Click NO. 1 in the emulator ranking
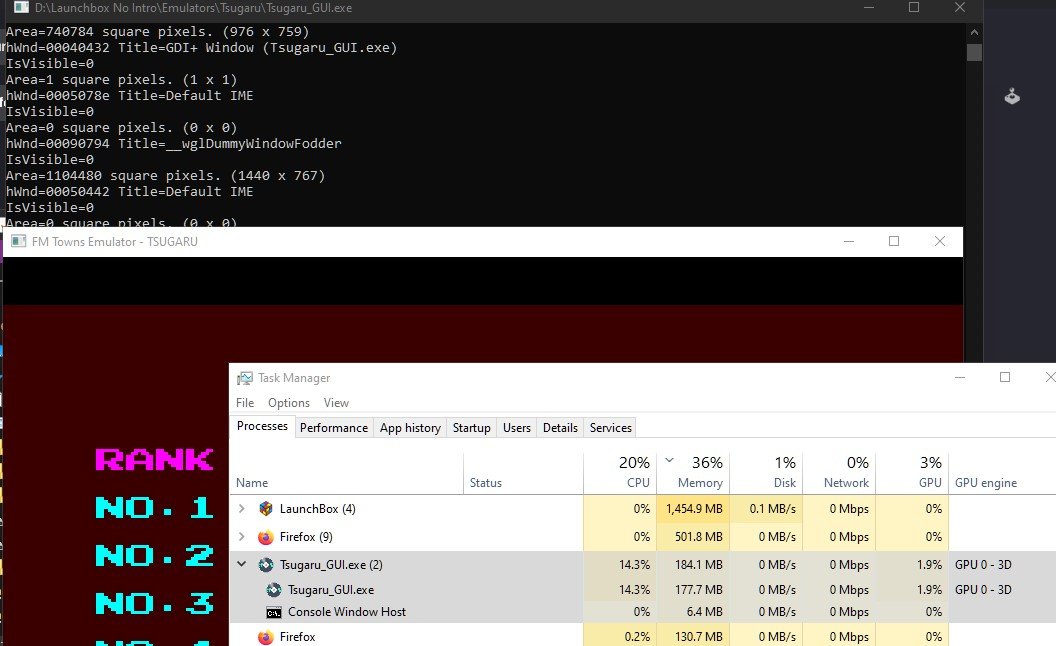 [154, 507]
